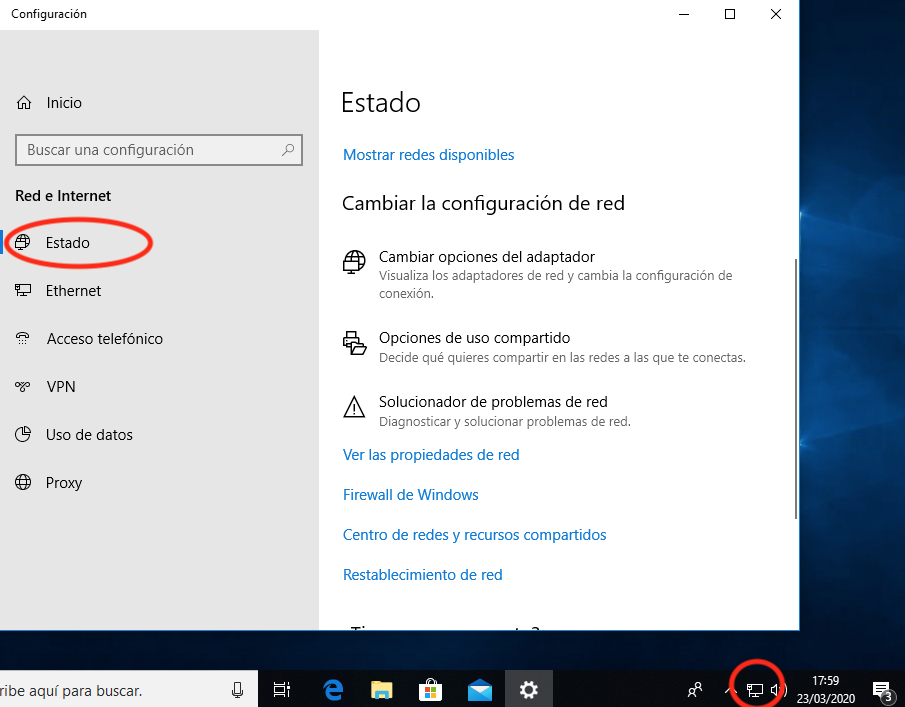Click the settings page vertical scrollbar

coord(796,389)
